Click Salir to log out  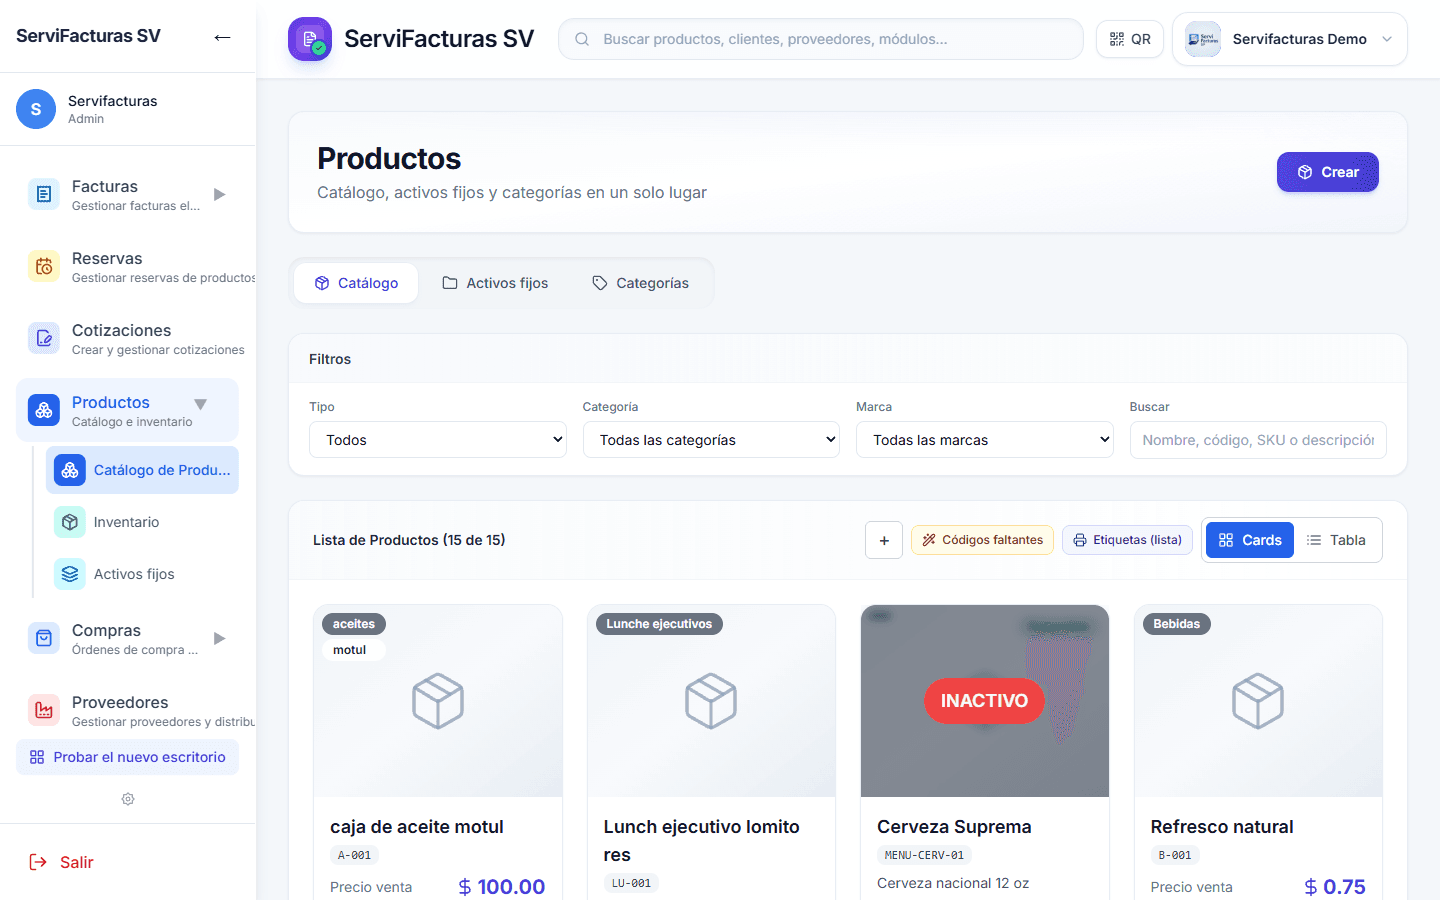coord(62,862)
